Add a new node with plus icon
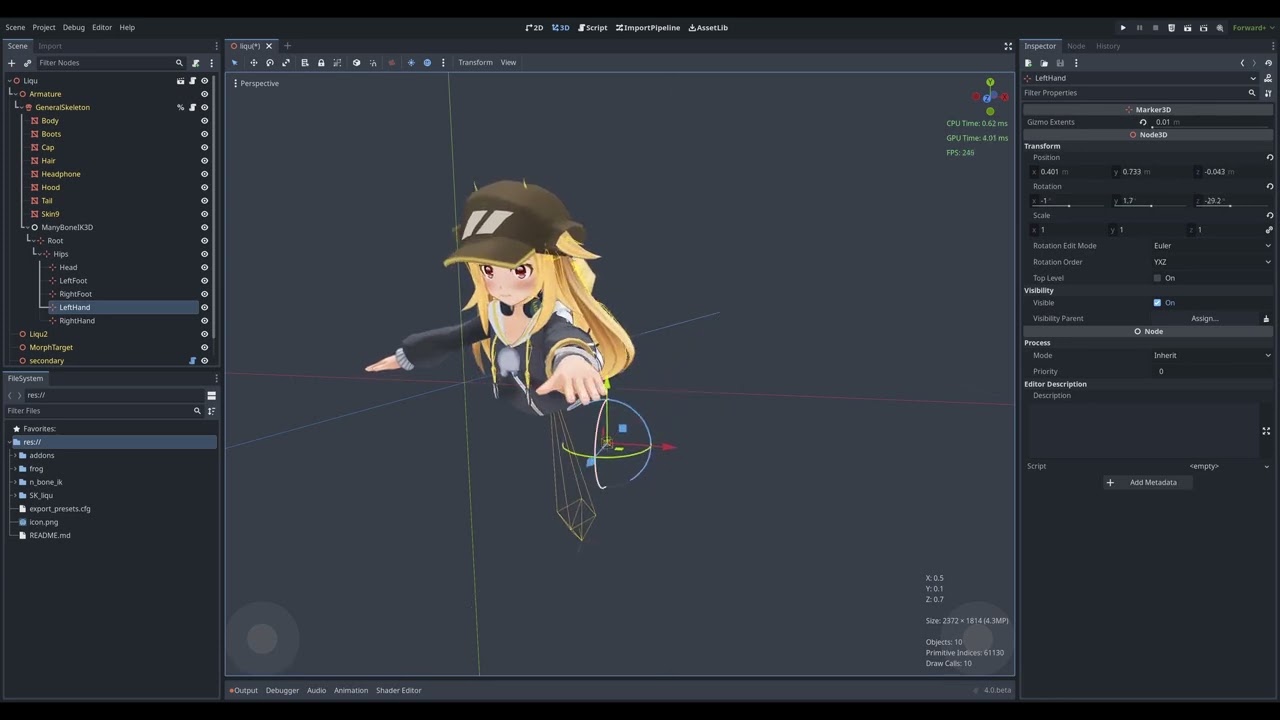This screenshot has width=1280, height=720. pos(12,63)
